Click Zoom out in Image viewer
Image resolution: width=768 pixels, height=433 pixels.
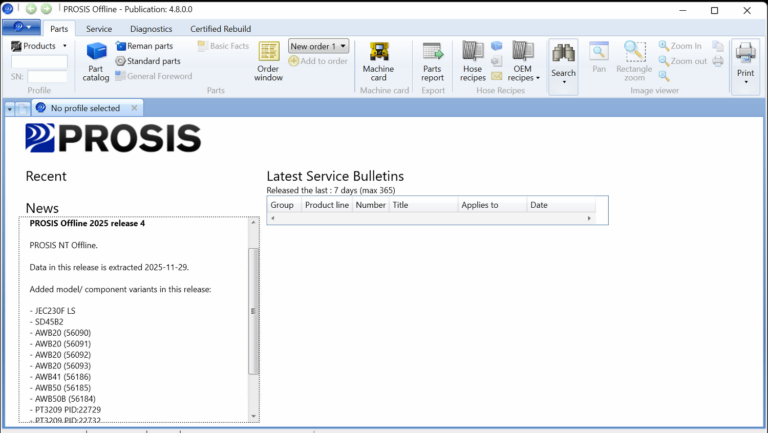683,61
